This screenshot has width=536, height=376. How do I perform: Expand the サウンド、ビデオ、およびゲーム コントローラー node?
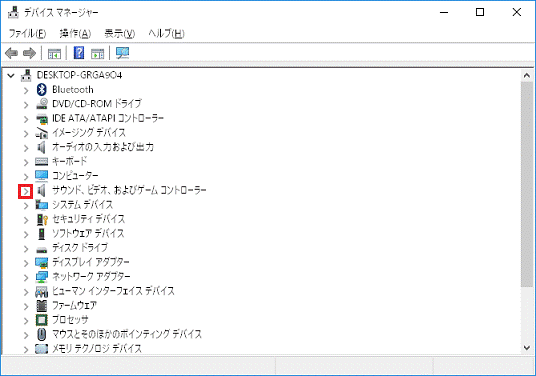click(26, 191)
